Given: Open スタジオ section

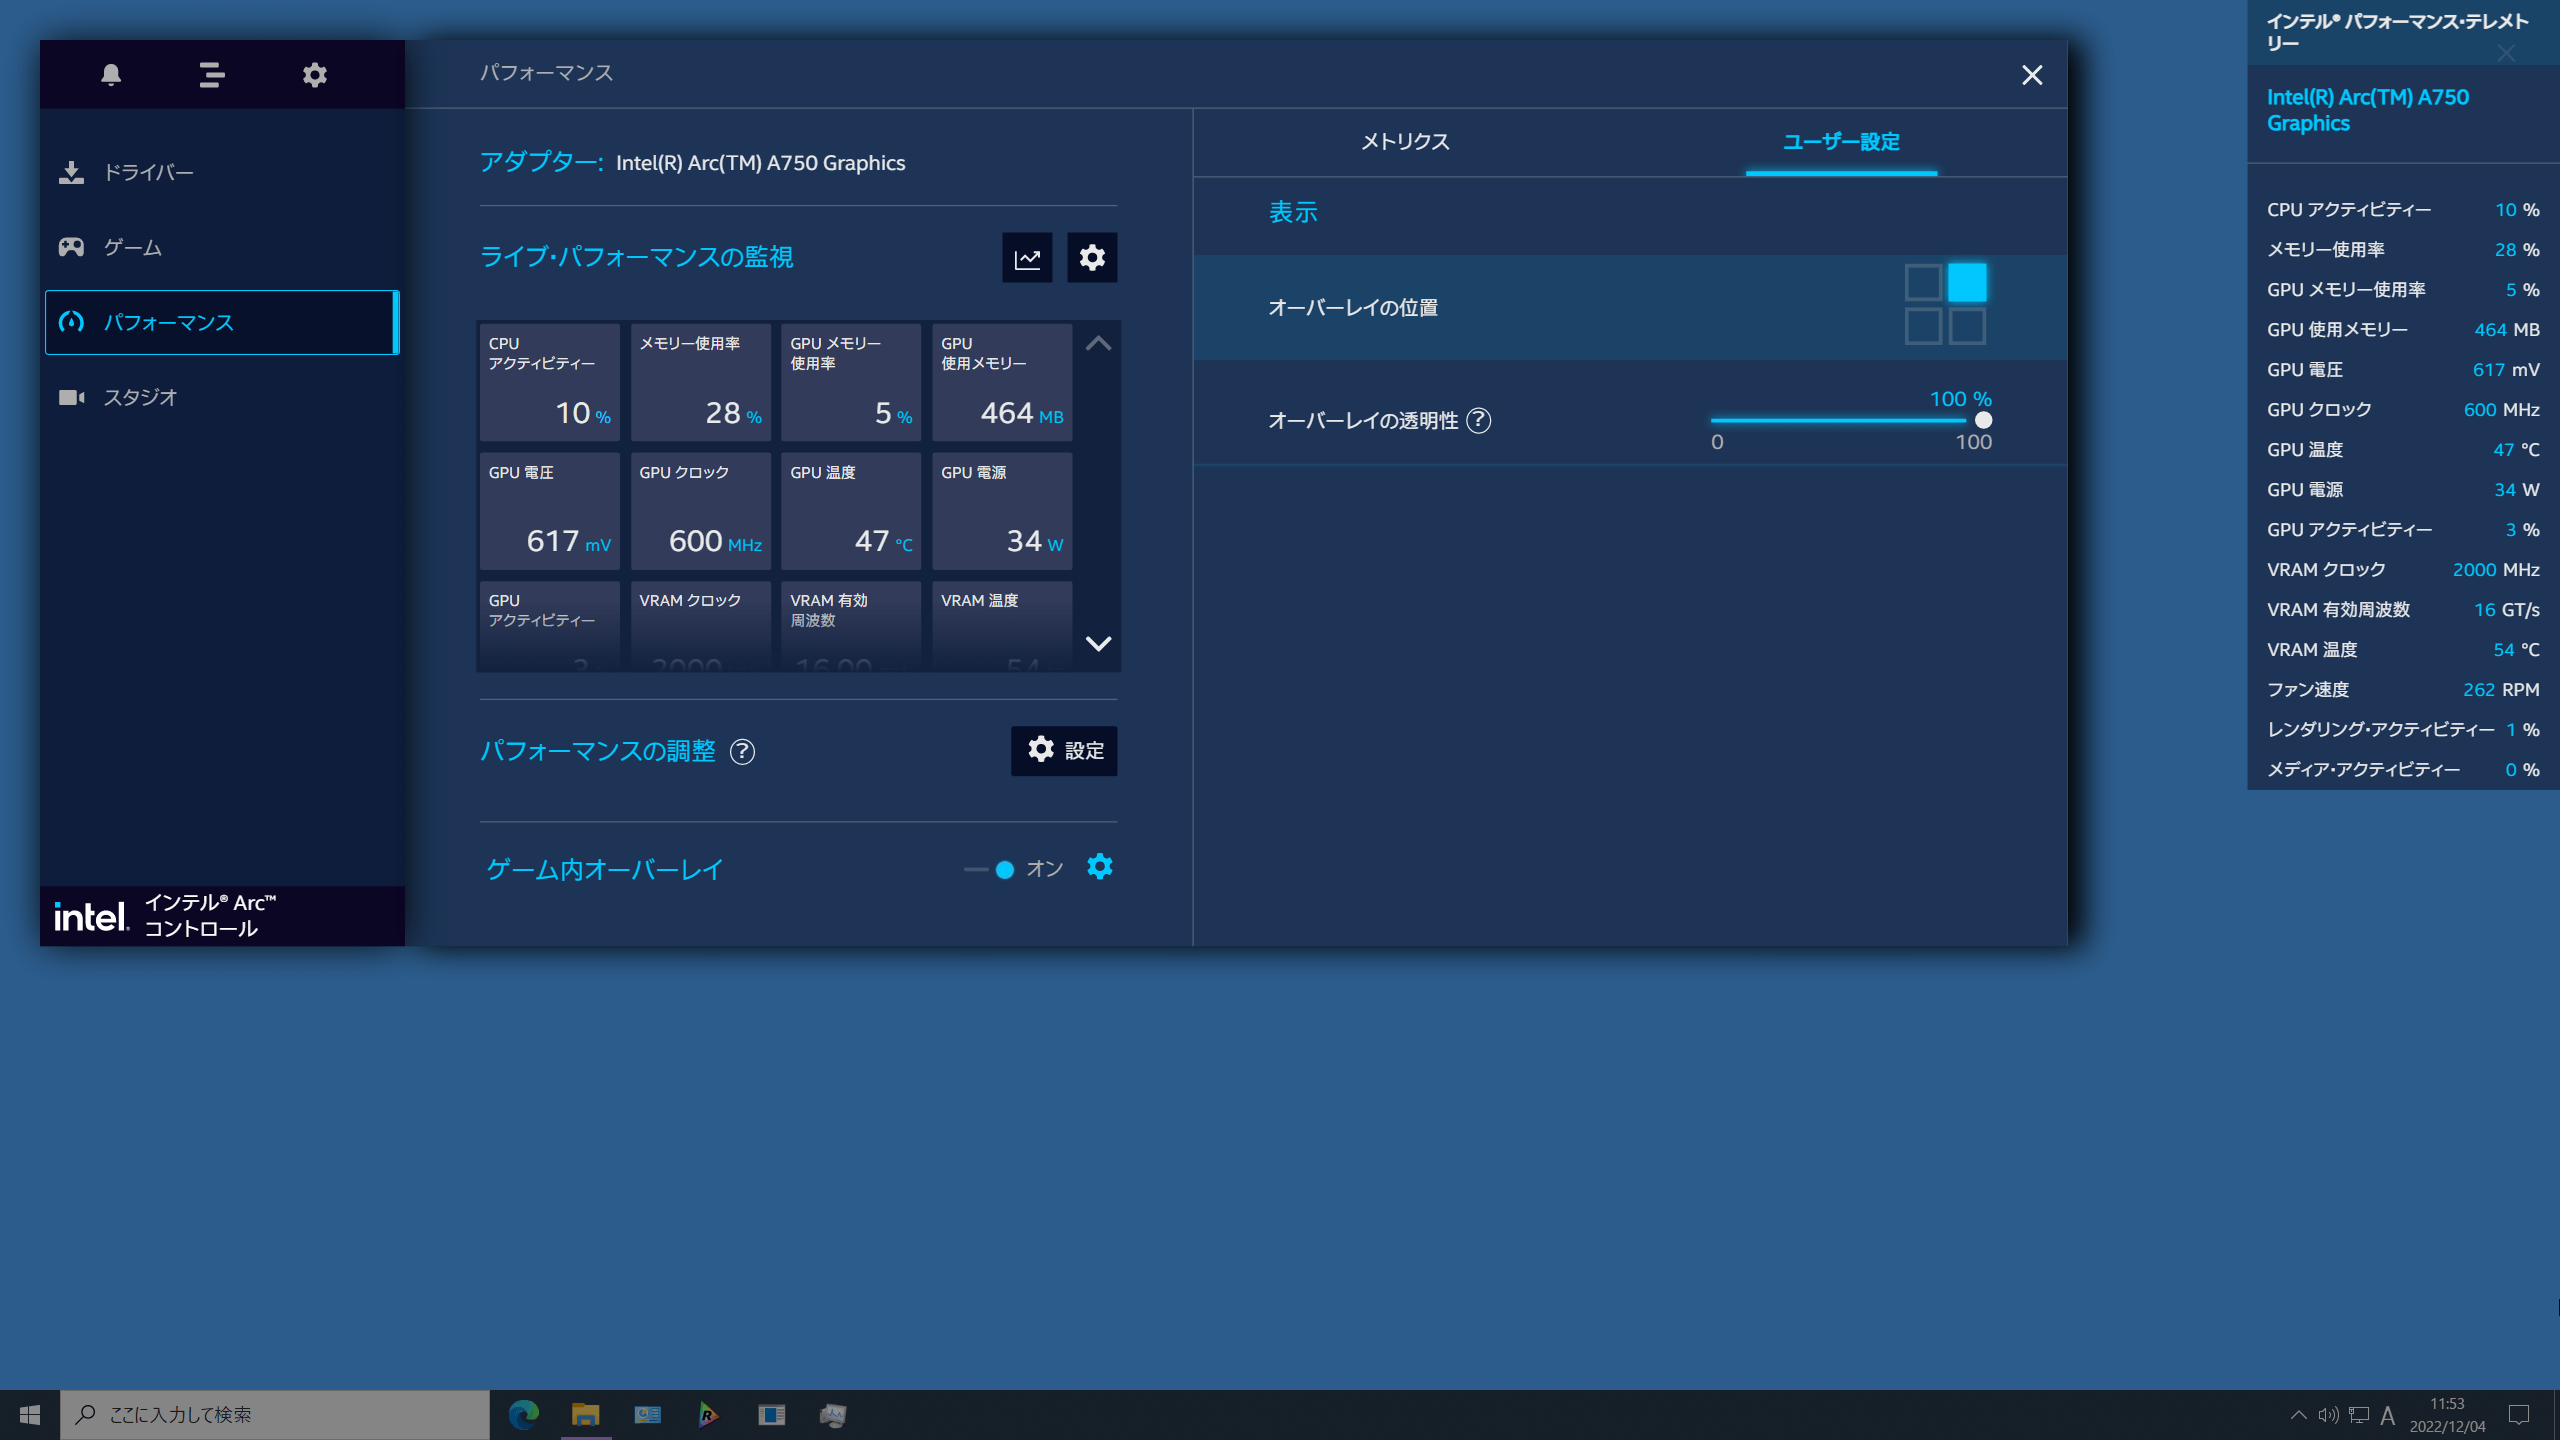Looking at the screenshot, I should [222, 397].
